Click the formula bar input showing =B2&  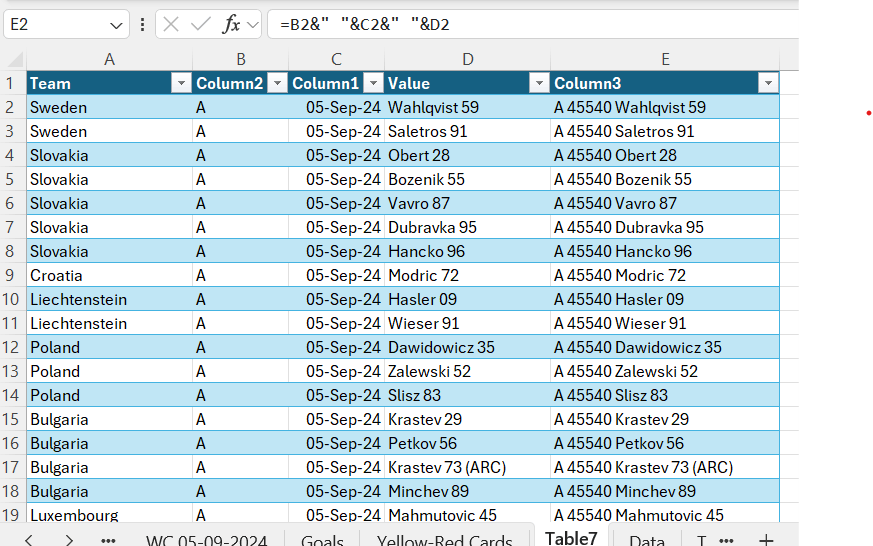tap(533, 24)
